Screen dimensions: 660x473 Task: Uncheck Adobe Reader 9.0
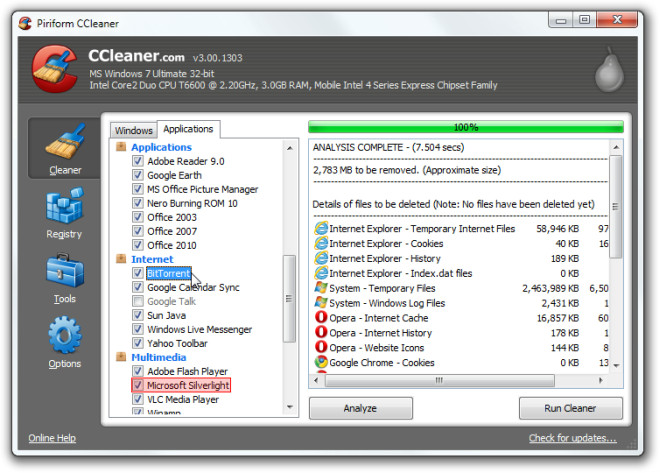(137, 161)
